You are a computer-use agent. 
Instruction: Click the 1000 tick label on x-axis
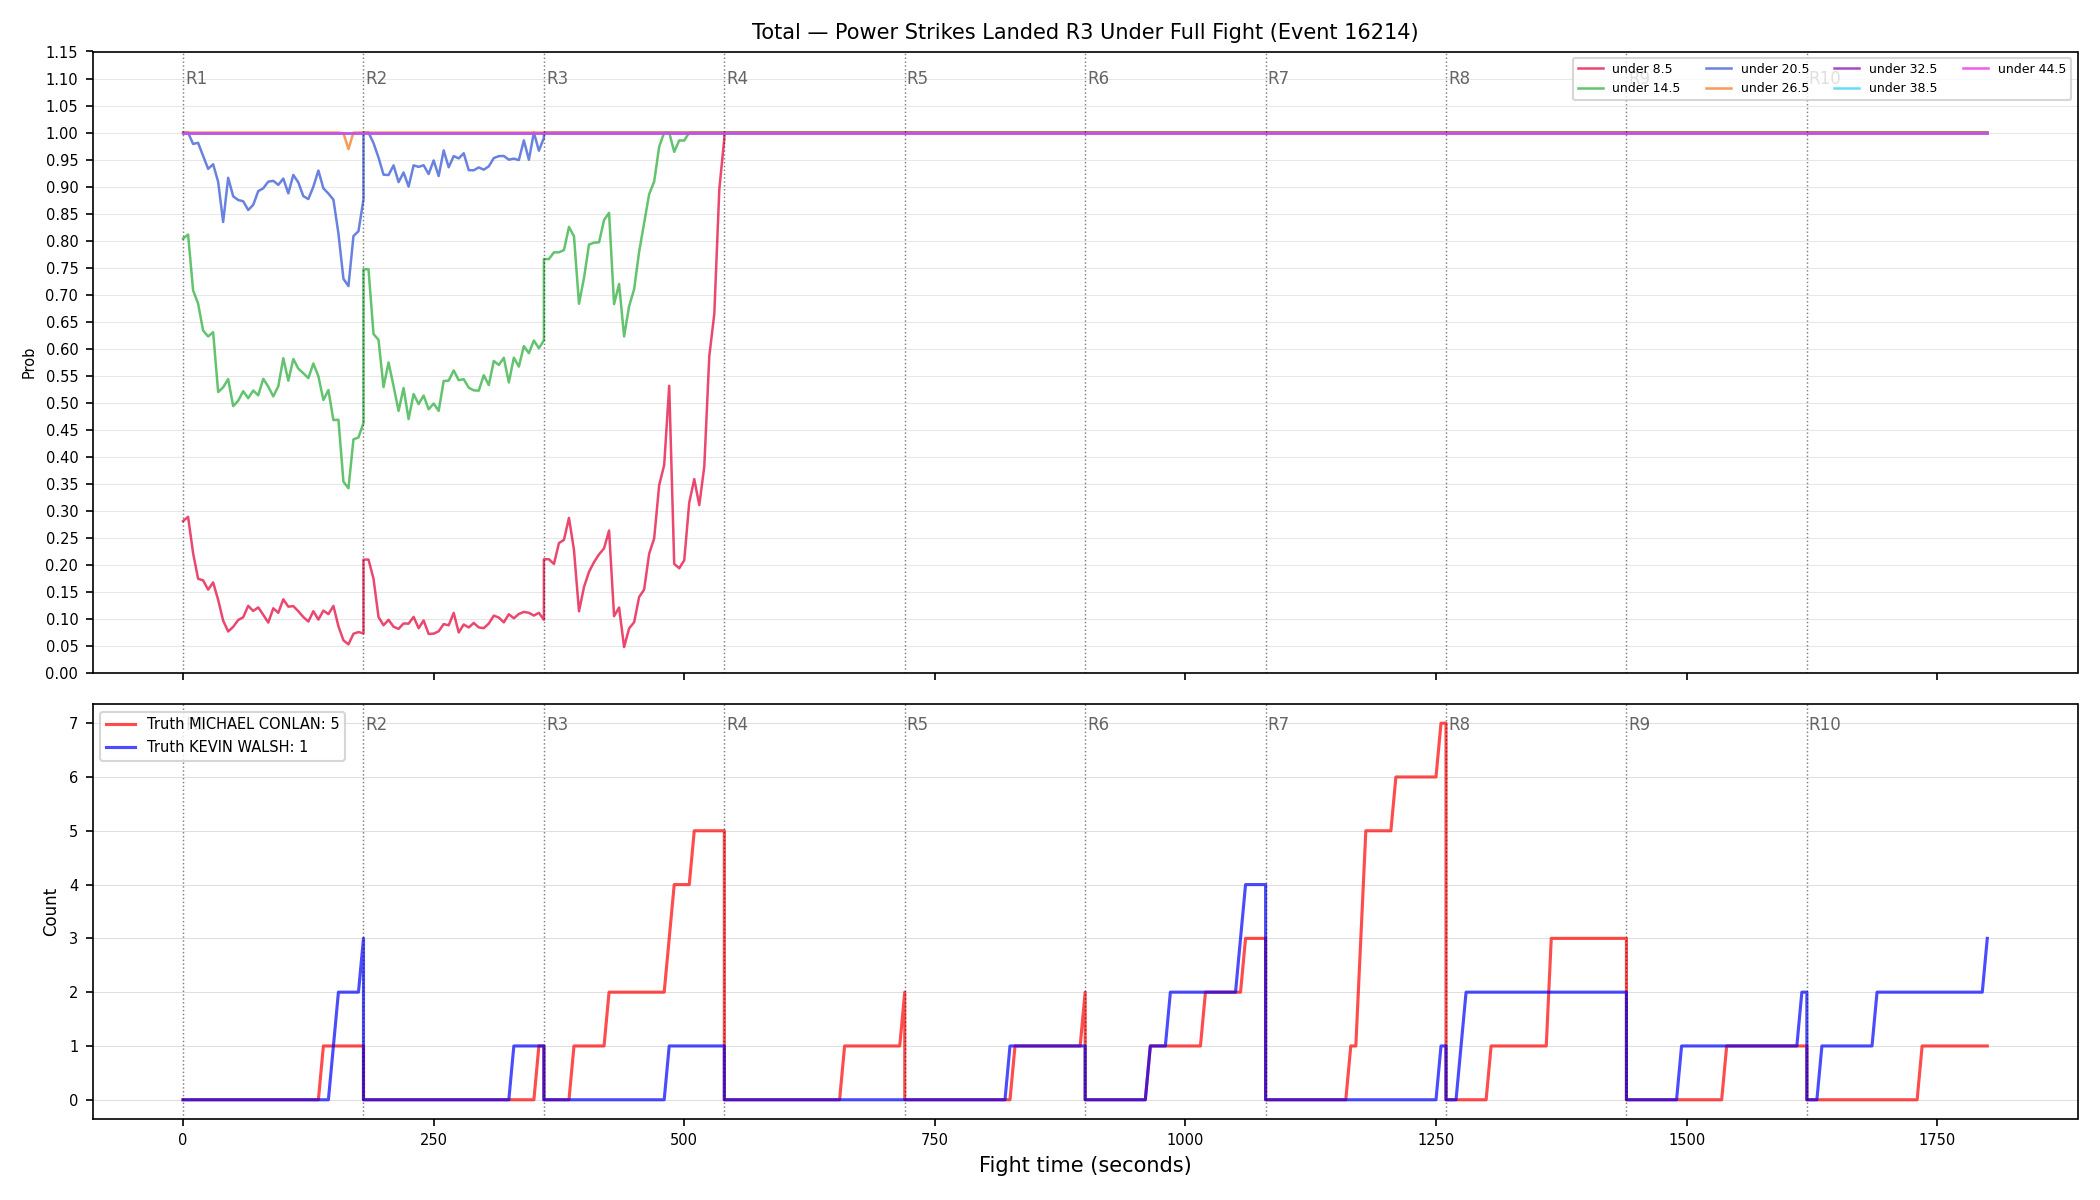pyautogui.click(x=1185, y=1139)
